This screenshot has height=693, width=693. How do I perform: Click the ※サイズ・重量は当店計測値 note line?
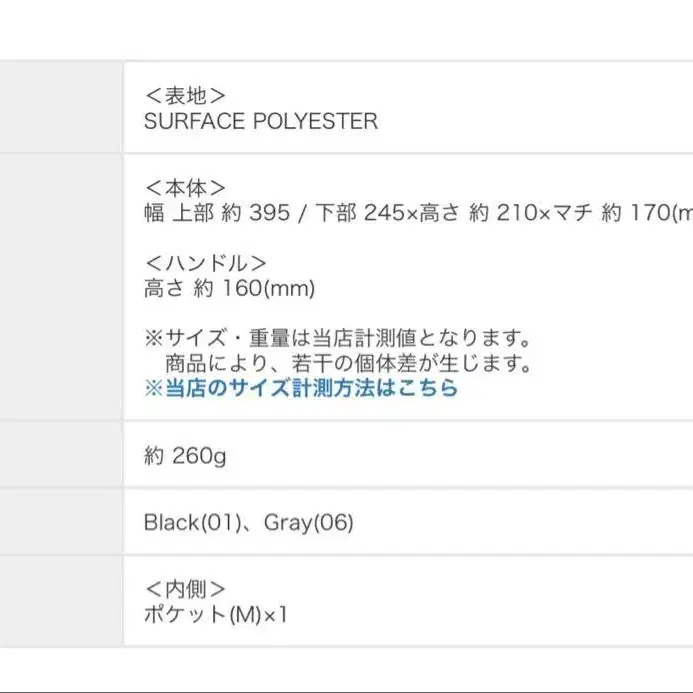click(x=337, y=338)
